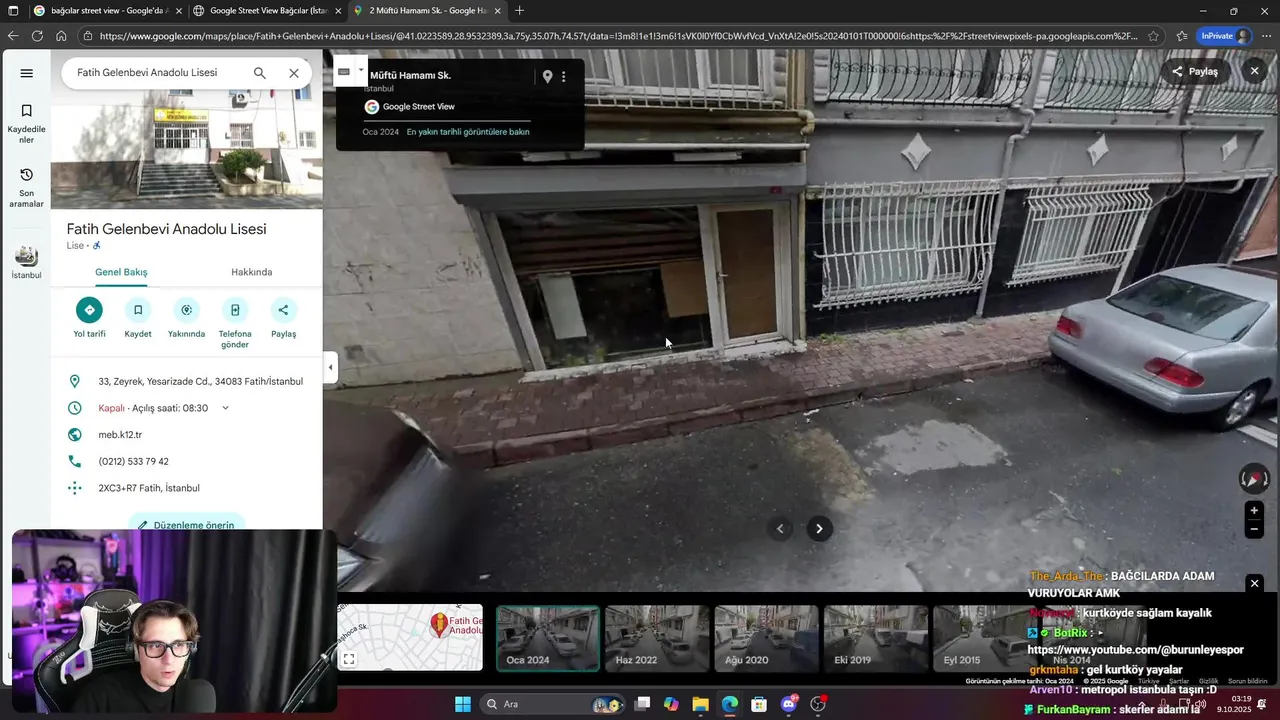The width and height of the screenshot is (1280, 720).
Task: Close the bağcılar street view tab
Action: (178, 11)
